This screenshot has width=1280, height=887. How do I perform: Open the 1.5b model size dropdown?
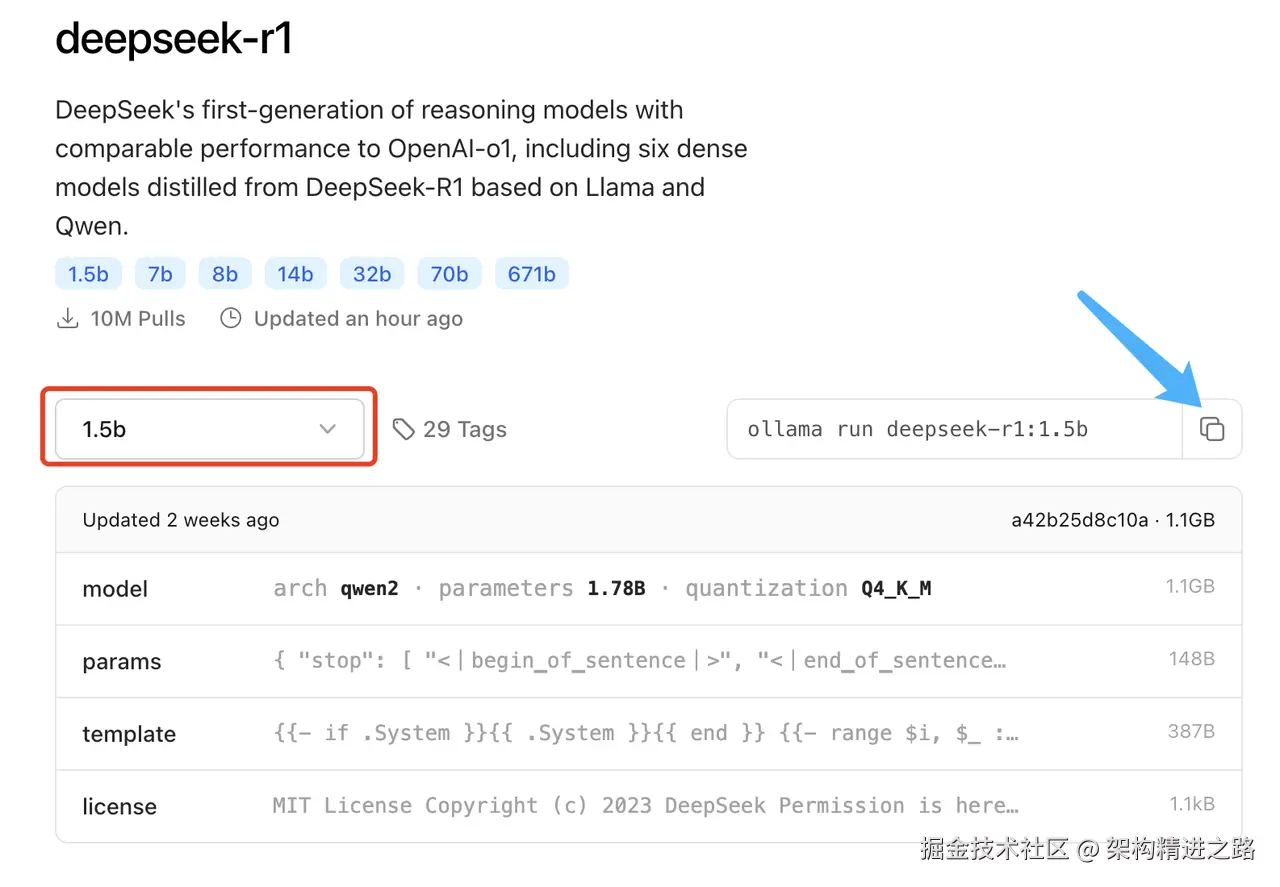209,430
